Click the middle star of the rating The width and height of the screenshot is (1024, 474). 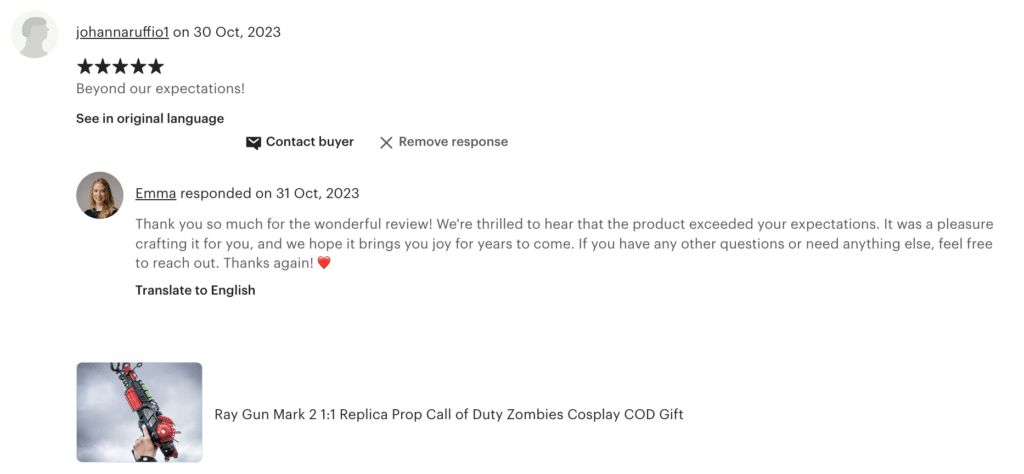tap(120, 66)
